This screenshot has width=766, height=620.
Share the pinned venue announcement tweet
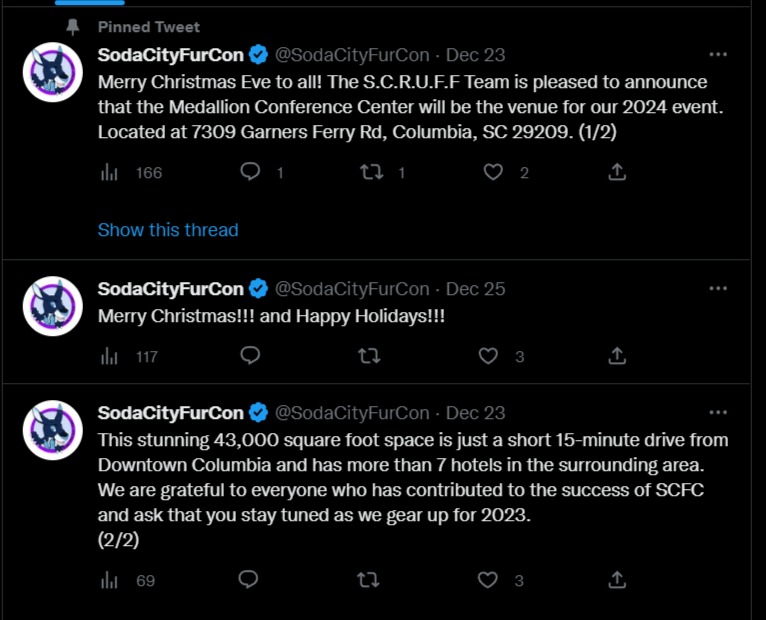[x=617, y=172]
